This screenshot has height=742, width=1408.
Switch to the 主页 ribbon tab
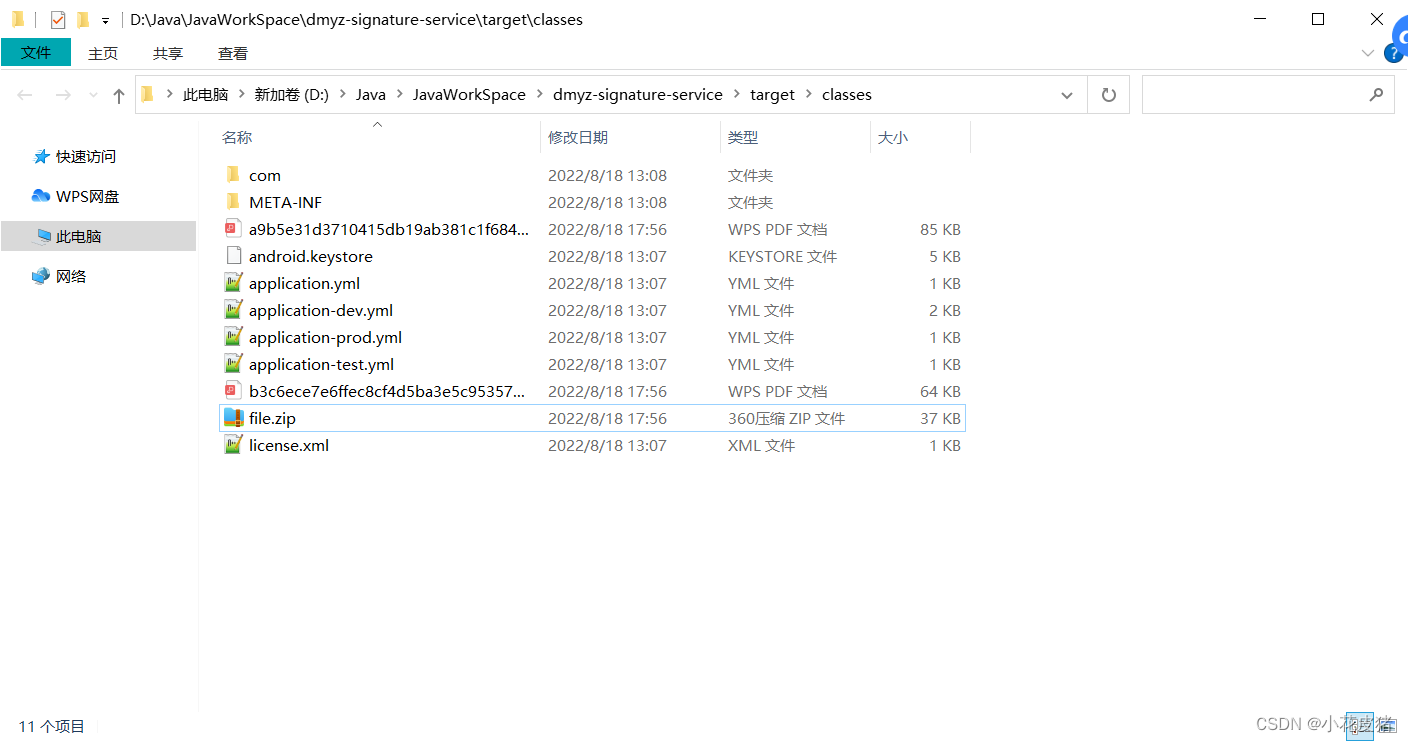coord(103,54)
